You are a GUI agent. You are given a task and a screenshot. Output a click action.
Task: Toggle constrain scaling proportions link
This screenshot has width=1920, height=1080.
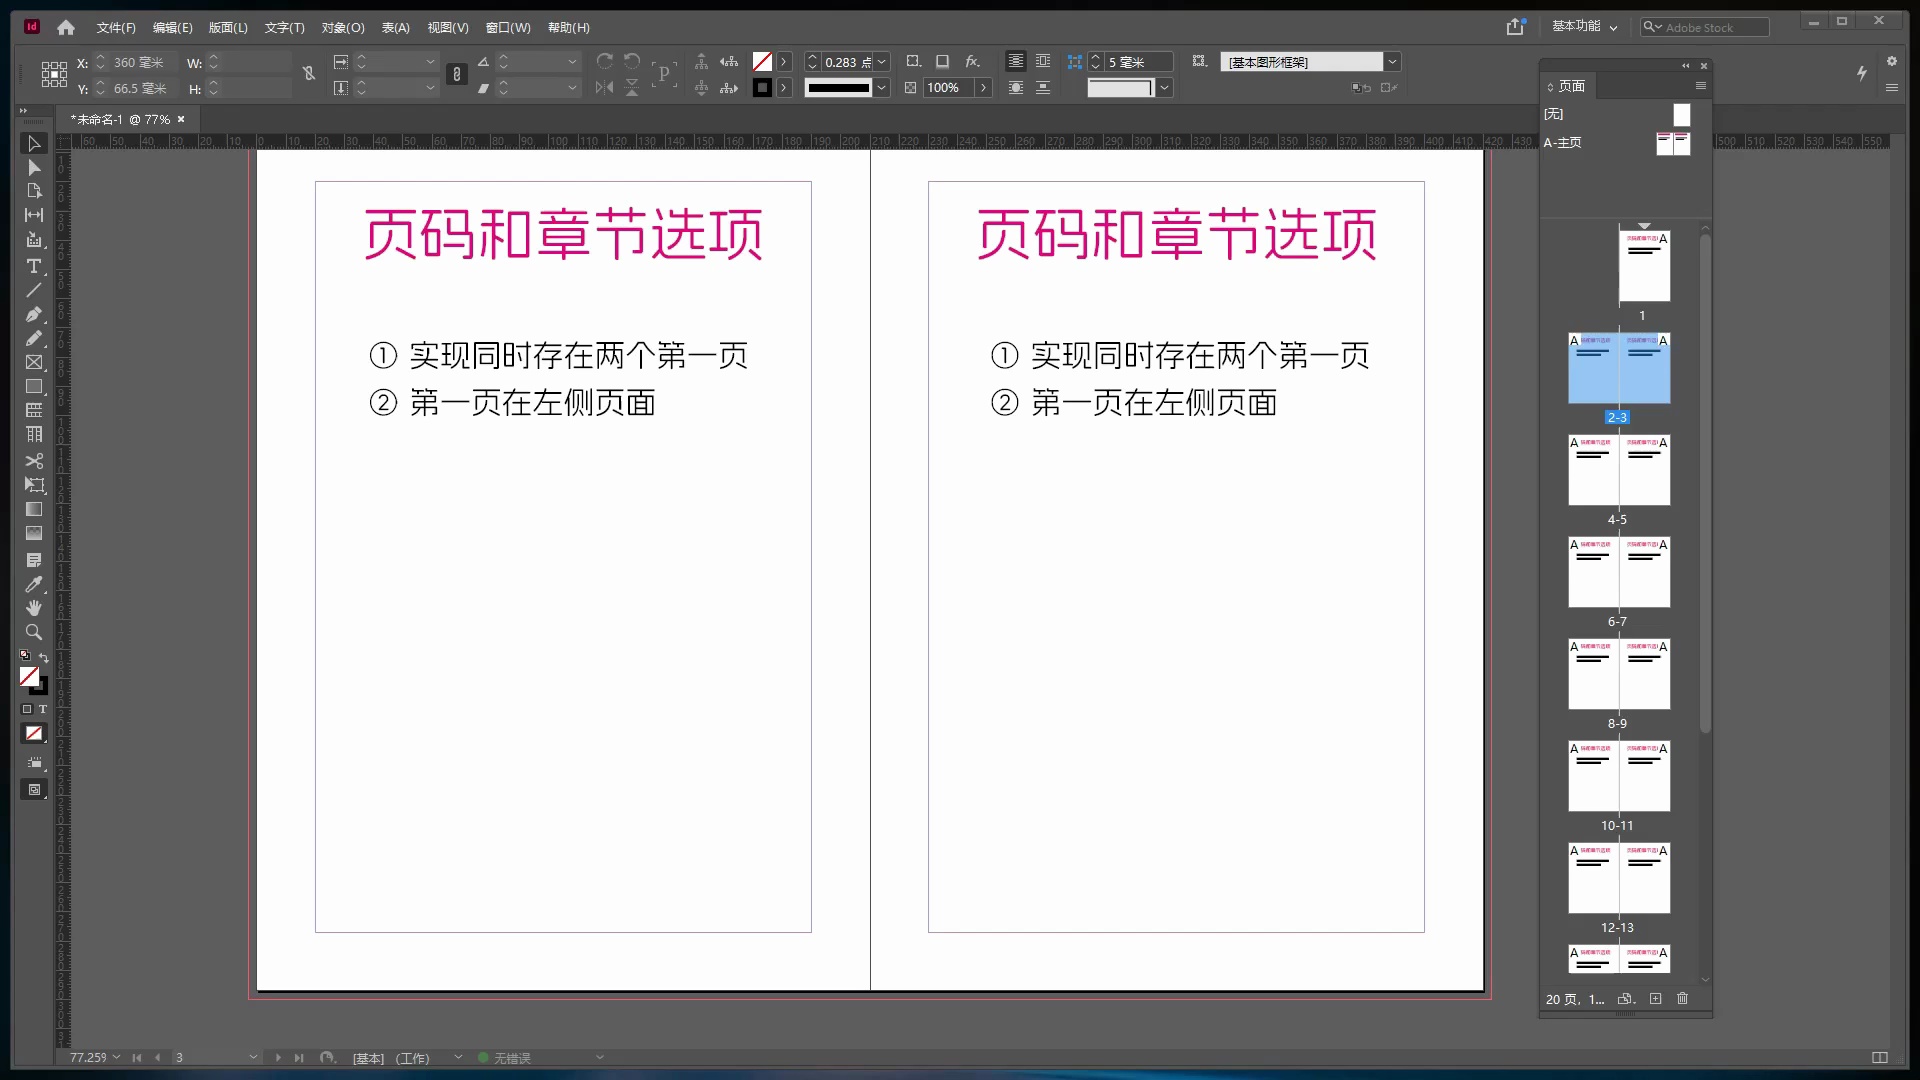click(x=457, y=74)
